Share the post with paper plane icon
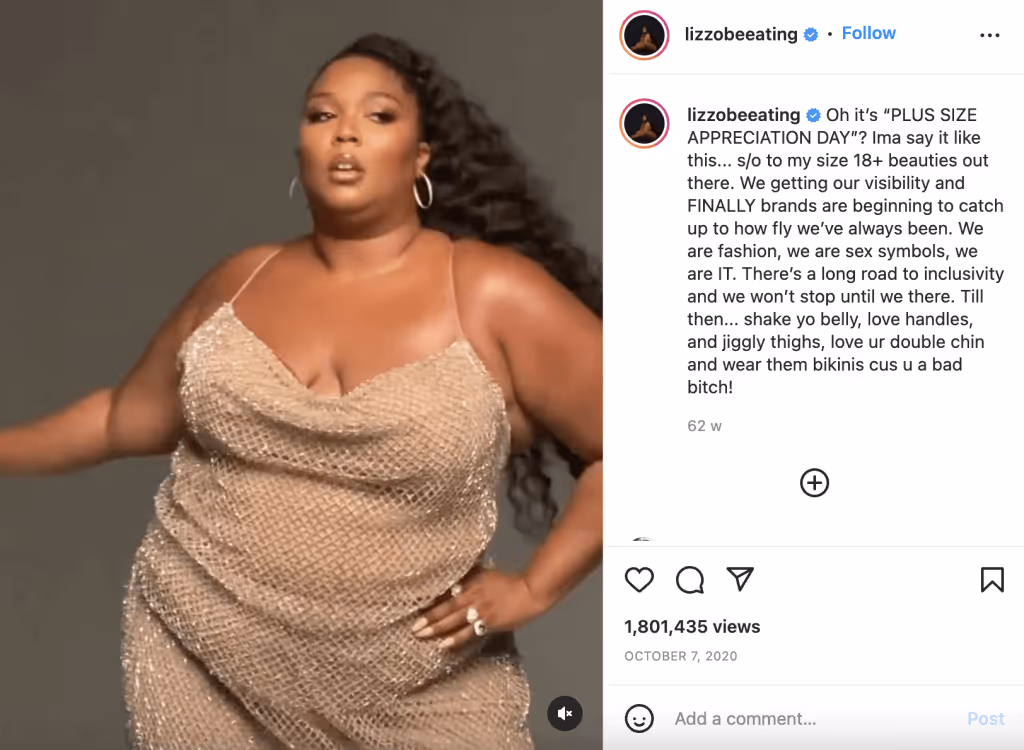 pos(741,579)
